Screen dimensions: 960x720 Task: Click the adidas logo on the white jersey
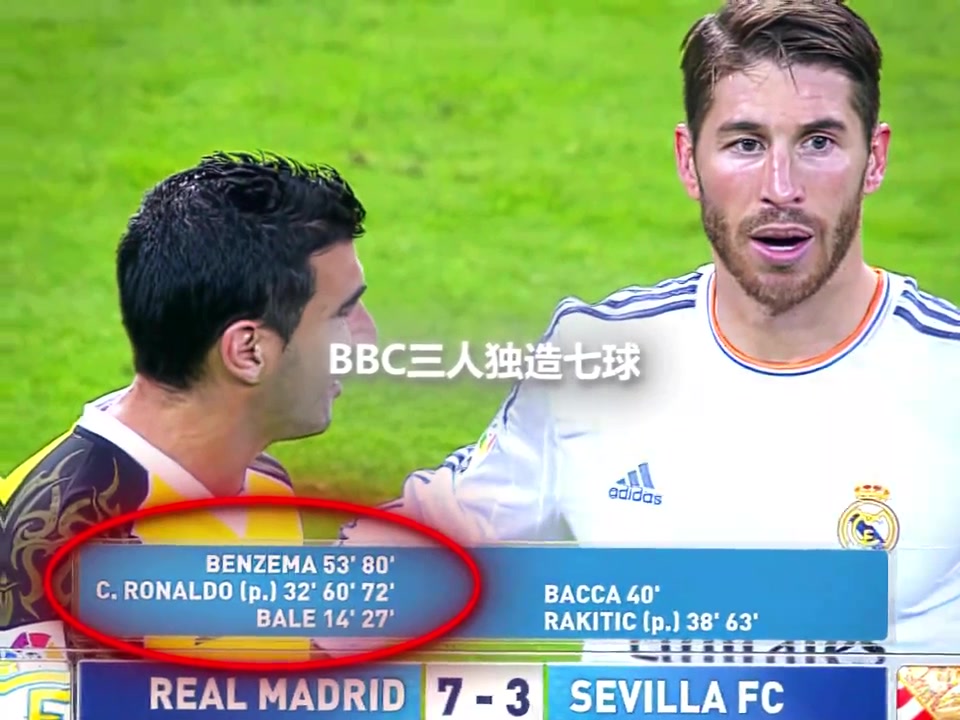[x=635, y=484]
